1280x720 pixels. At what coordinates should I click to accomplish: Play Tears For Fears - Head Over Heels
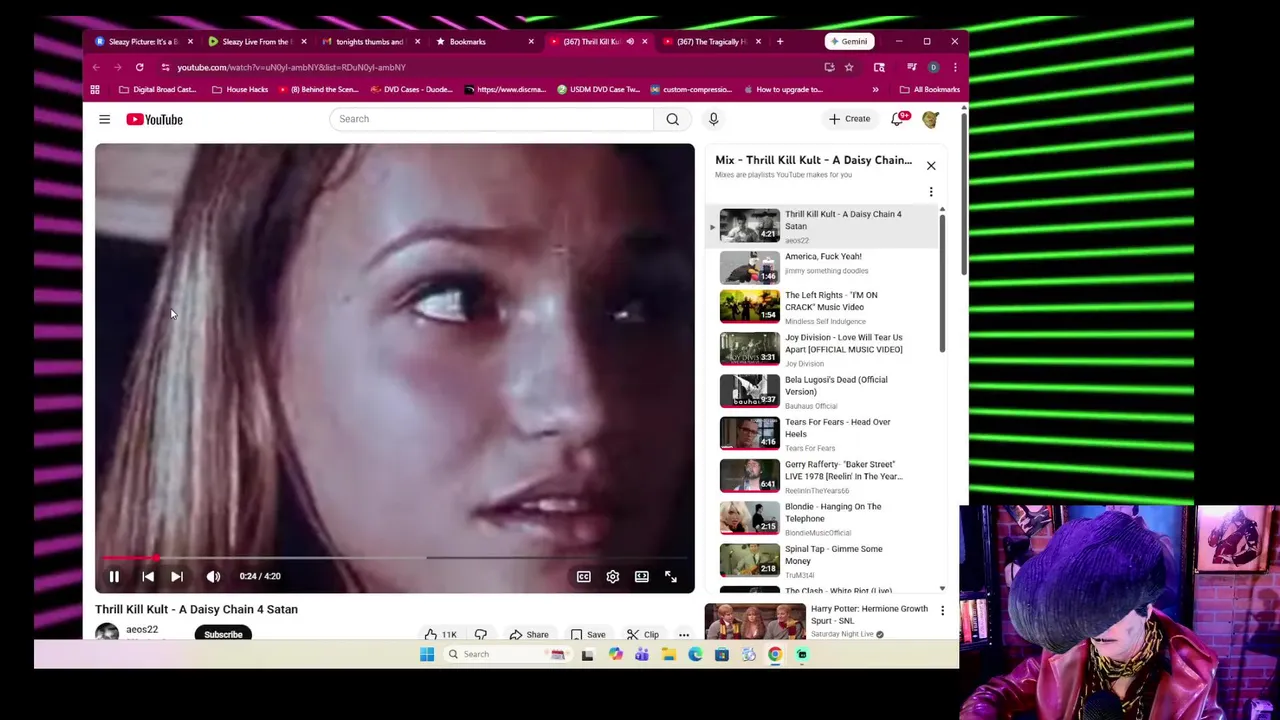(824, 433)
